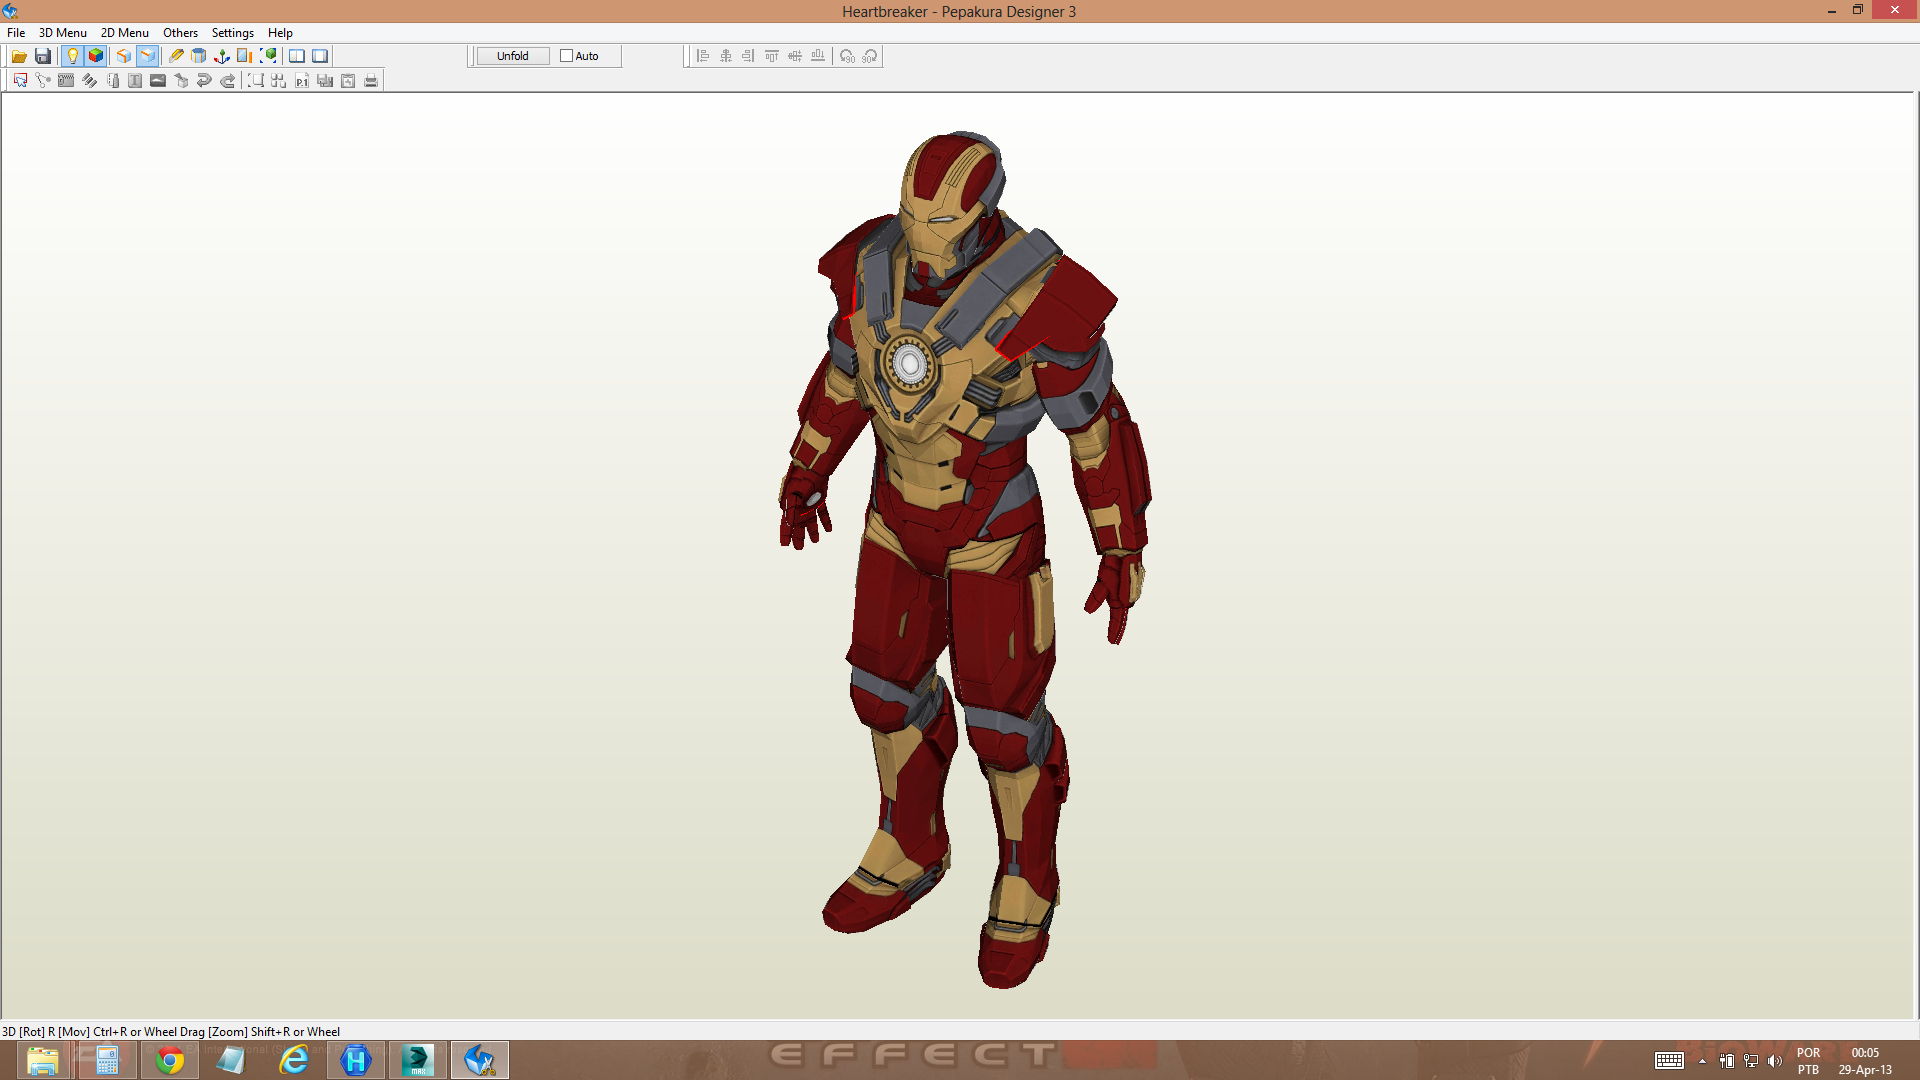Viewport: 1920px width, 1080px height.
Task: Click the printer print icon
Action: (x=371, y=81)
